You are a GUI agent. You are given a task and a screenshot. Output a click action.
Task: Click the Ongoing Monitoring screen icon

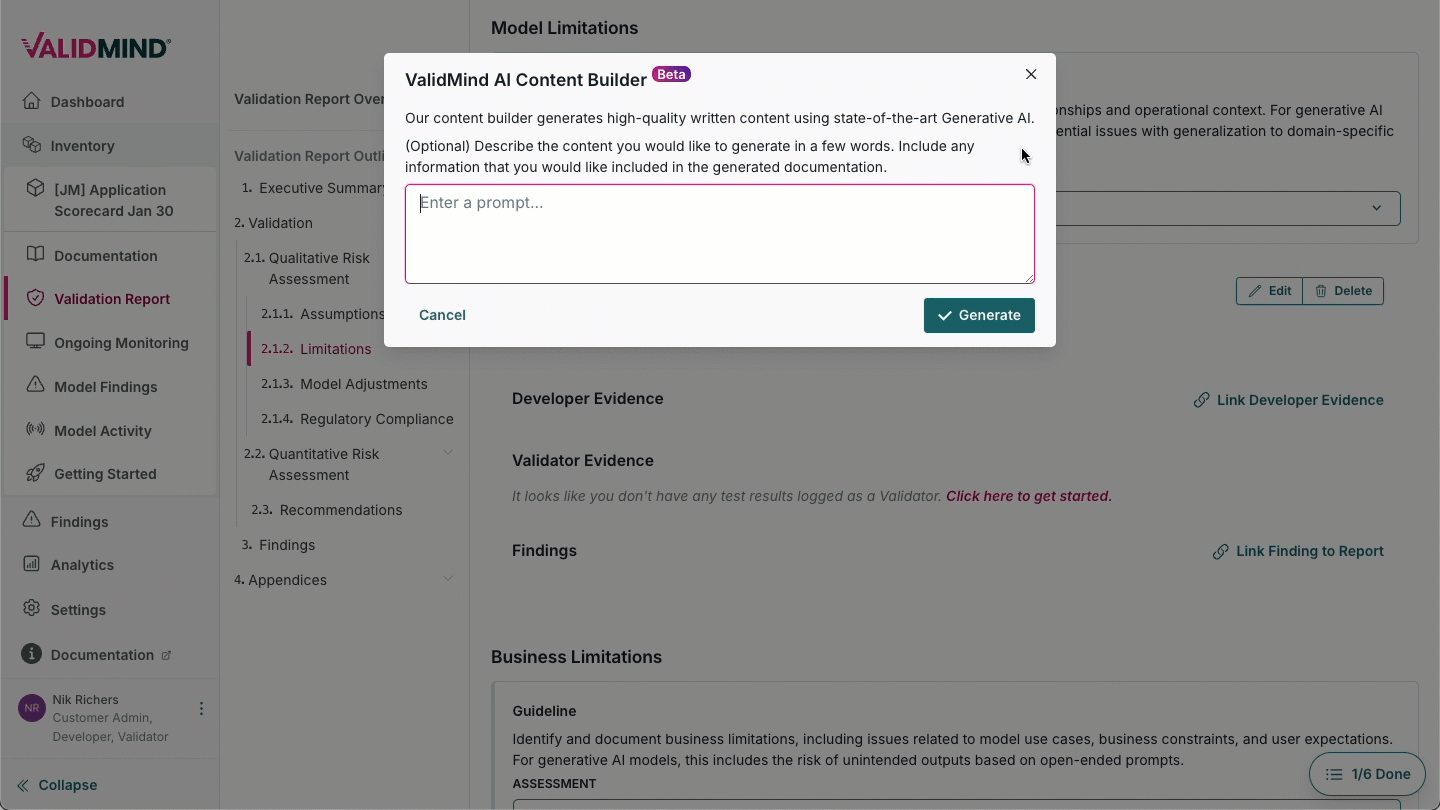[x=36, y=342]
